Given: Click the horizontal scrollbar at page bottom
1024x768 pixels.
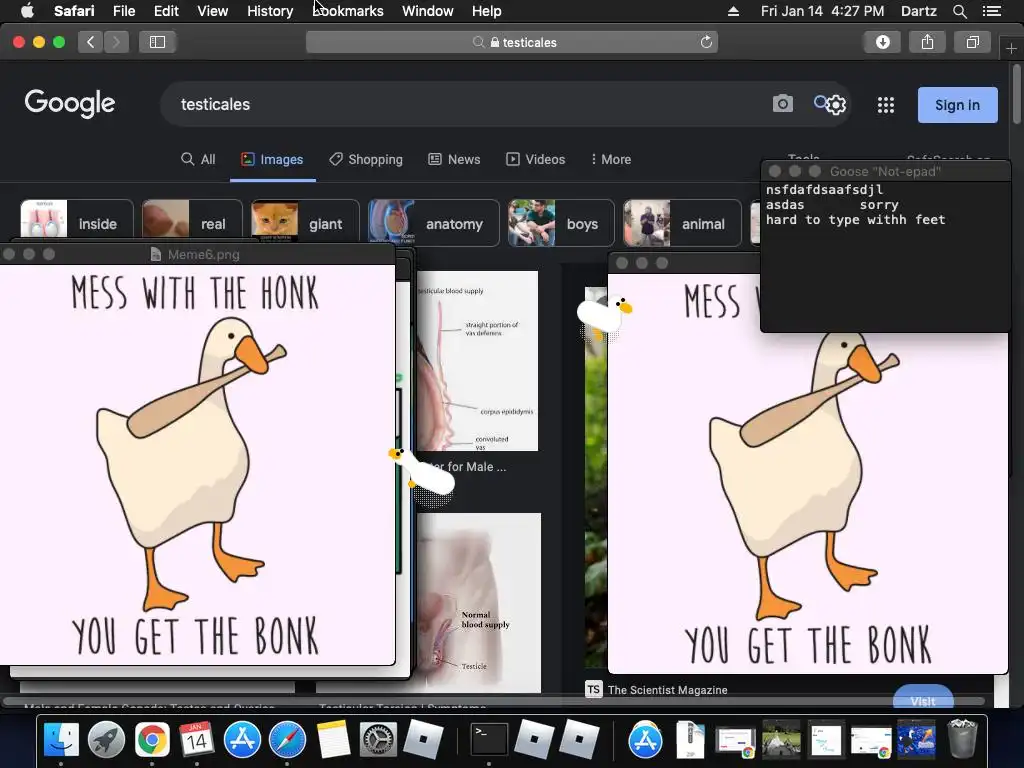Looking at the screenshot, I should tap(494, 701).
